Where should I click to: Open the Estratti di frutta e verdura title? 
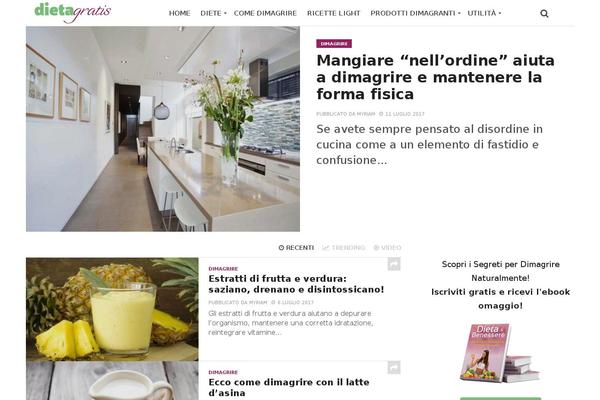point(296,284)
